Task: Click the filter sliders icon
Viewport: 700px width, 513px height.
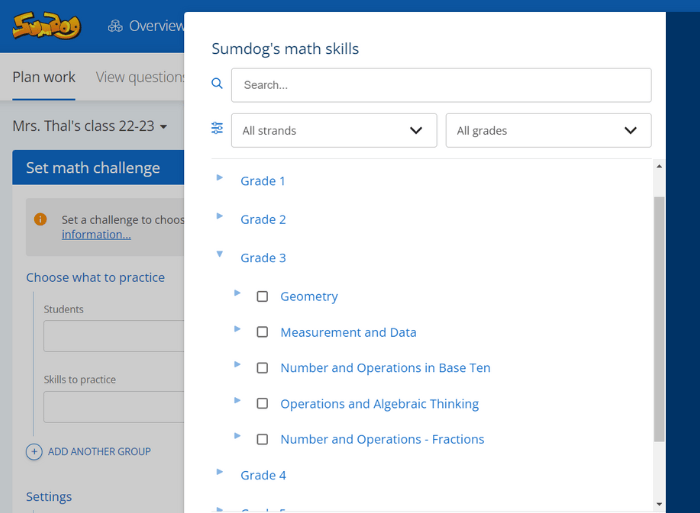Action: click(x=217, y=128)
